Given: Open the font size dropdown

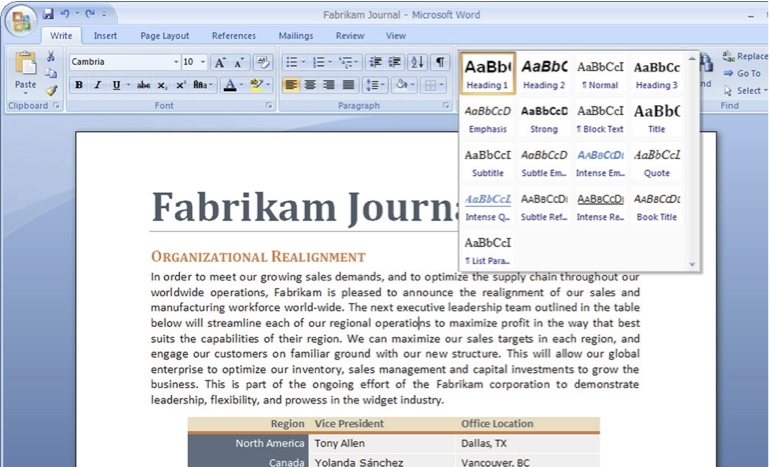Looking at the screenshot, I should (202, 62).
